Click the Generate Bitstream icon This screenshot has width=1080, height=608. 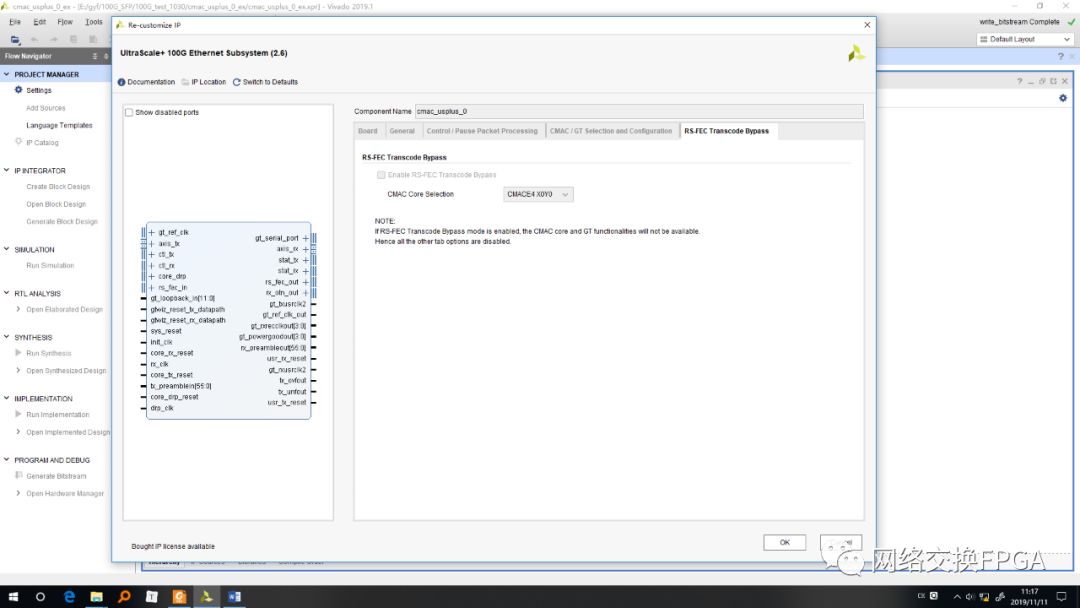pyautogui.click(x=19, y=475)
